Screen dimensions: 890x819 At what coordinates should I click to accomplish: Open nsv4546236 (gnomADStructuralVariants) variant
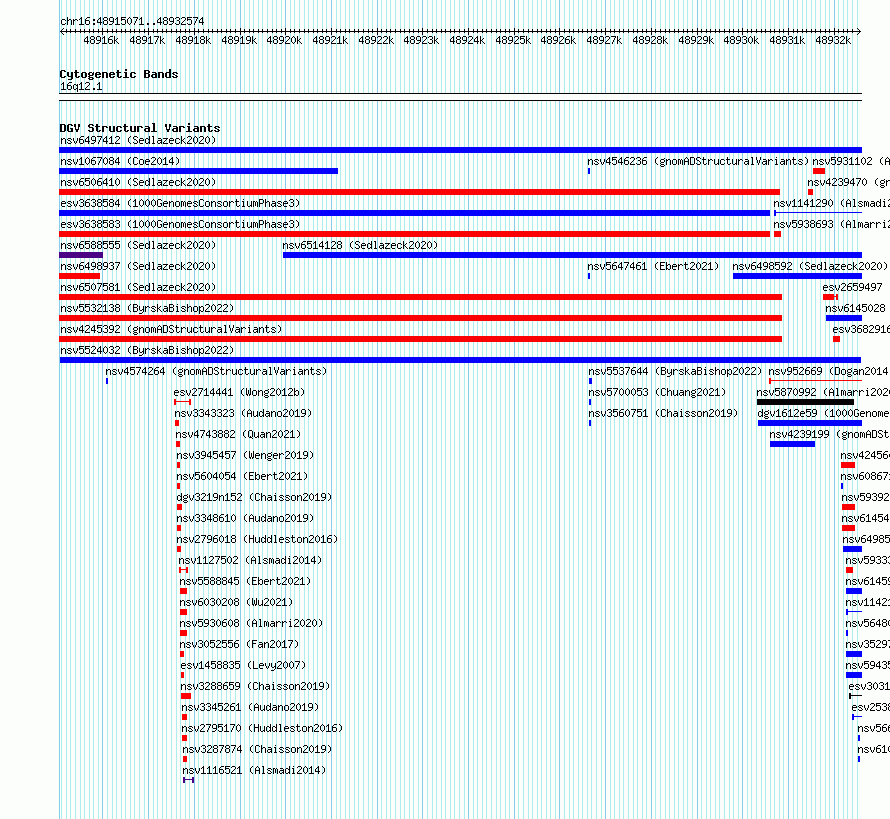pos(698,161)
